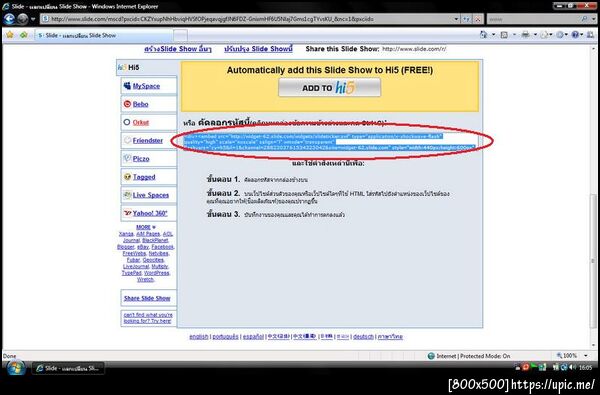Viewport: 600px width, 395px height.
Task: Open the Bebo sharing option
Action: pyautogui.click(x=140, y=104)
